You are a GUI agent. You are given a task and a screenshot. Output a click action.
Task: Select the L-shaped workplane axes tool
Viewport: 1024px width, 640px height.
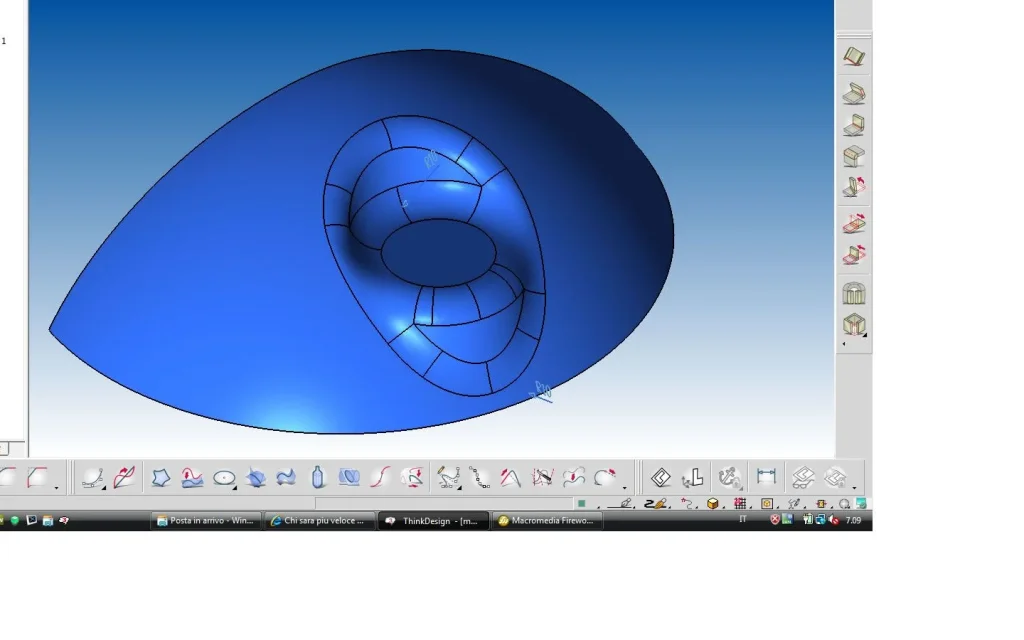click(693, 477)
